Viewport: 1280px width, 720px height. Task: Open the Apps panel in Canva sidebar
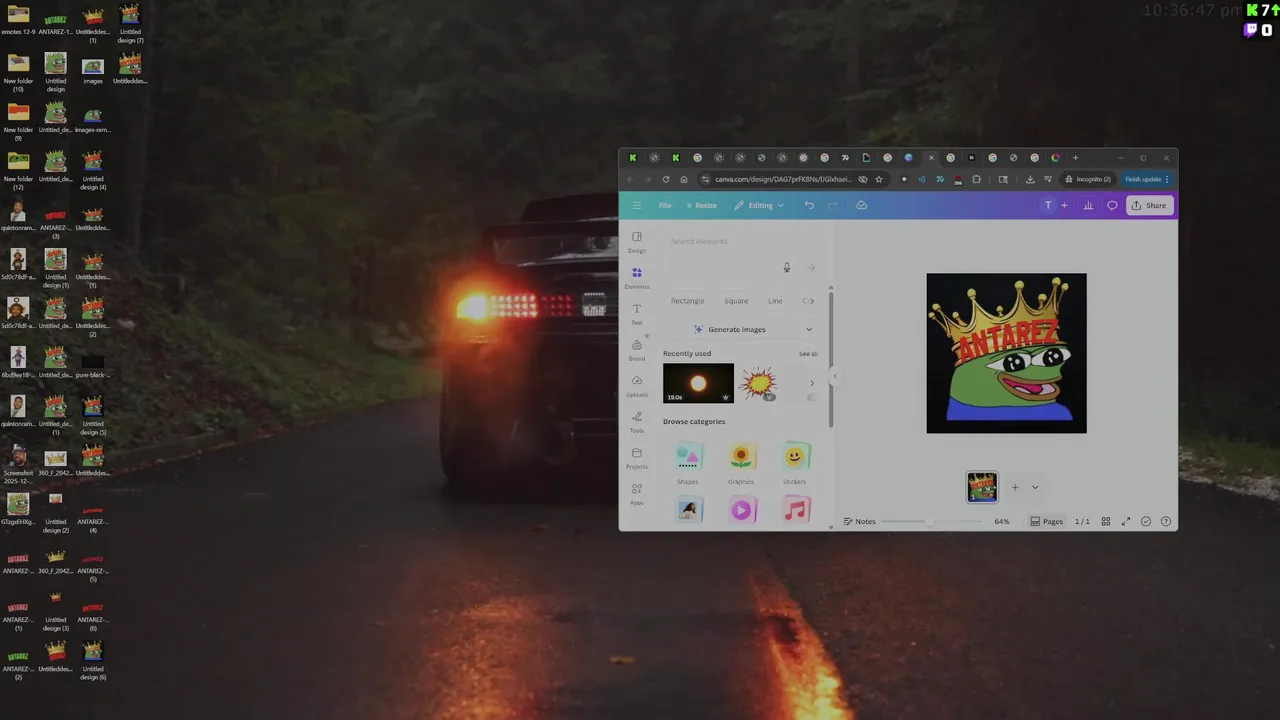pos(637,494)
